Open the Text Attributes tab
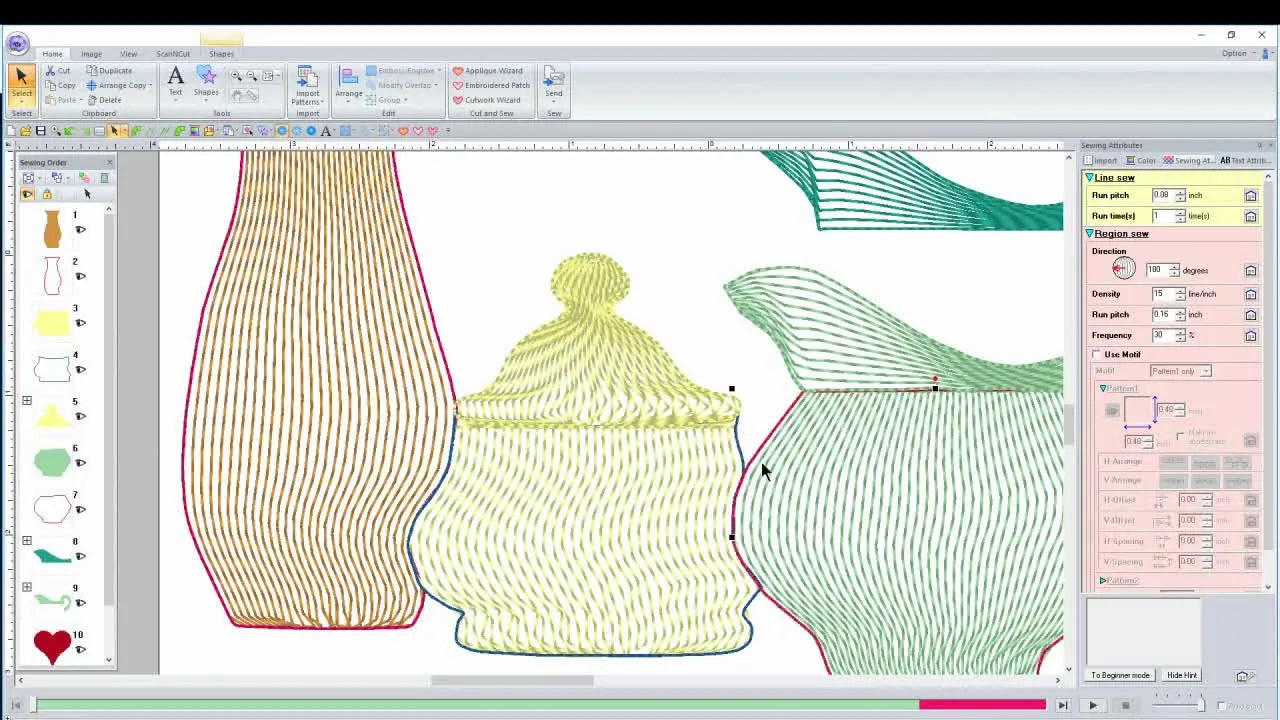 (1245, 161)
